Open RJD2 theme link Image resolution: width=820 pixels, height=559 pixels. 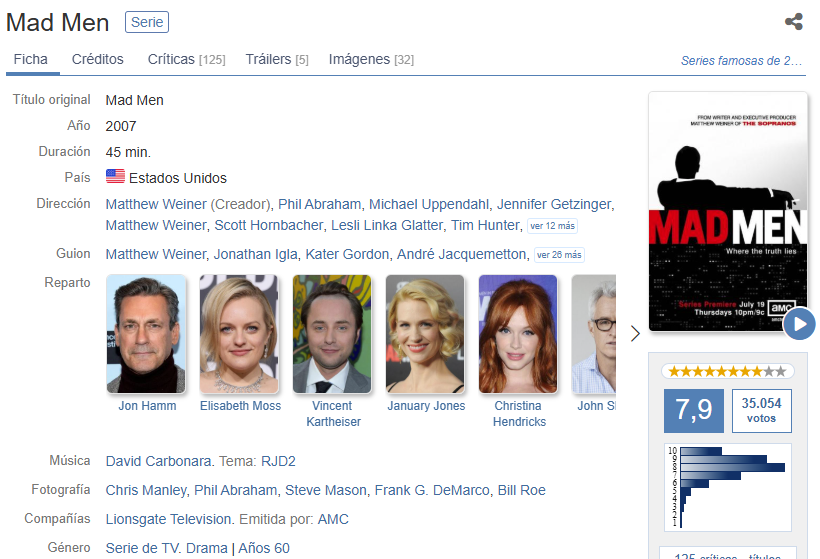click(x=278, y=461)
